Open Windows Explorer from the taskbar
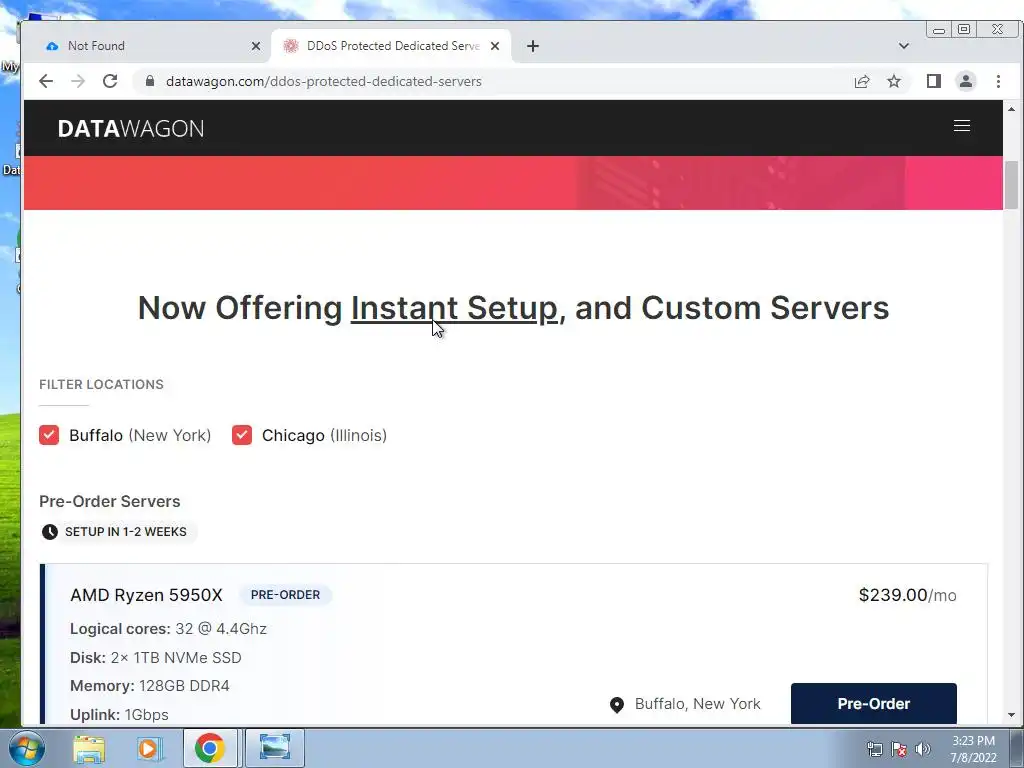 coord(89,748)
